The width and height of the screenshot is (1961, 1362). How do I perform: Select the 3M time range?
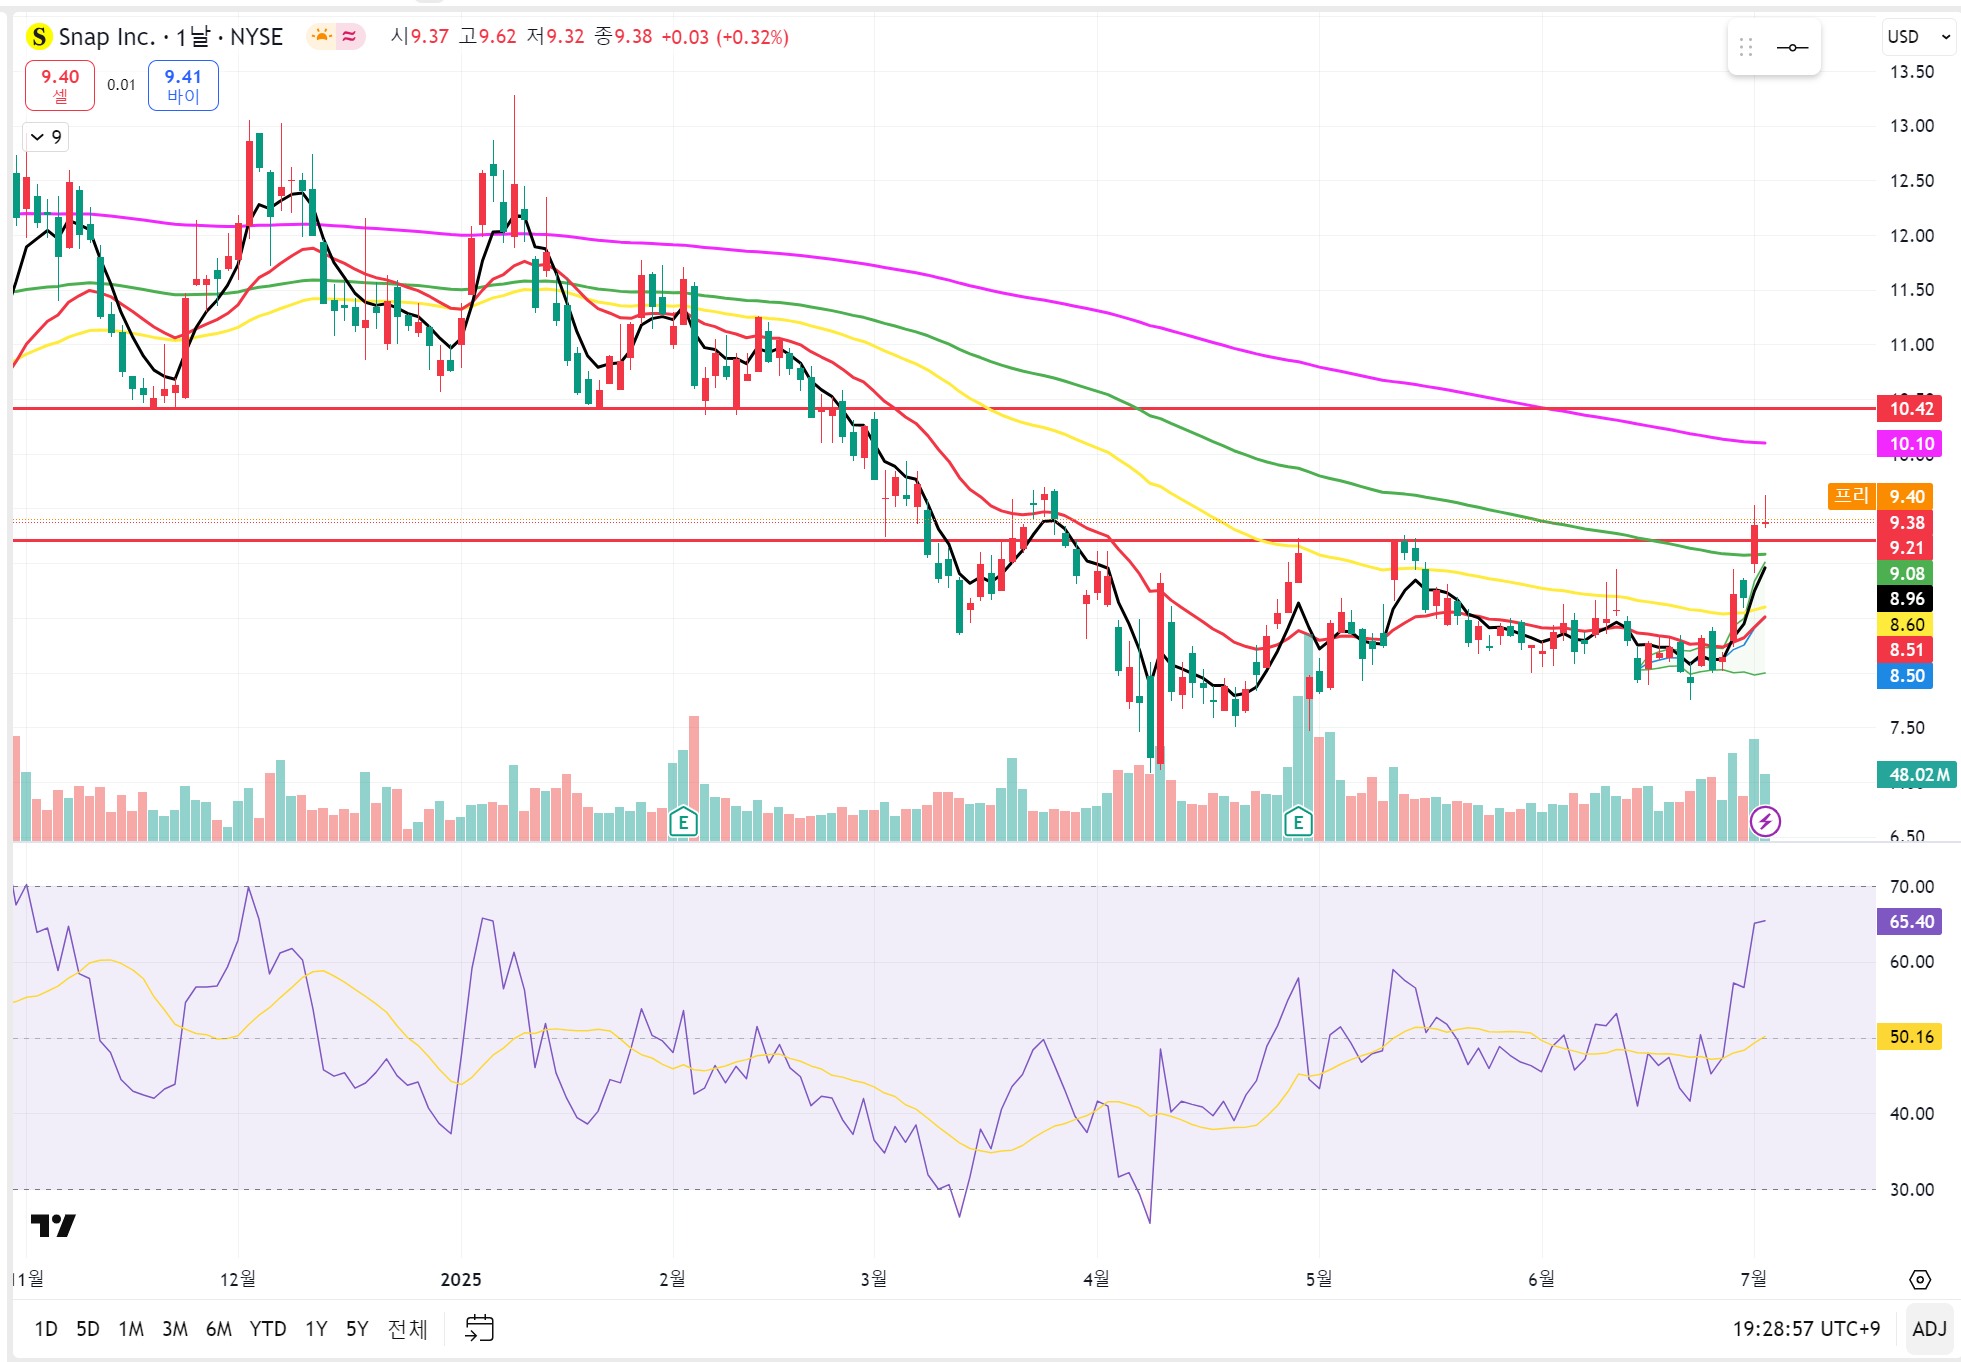click(x=175, y=1329)
